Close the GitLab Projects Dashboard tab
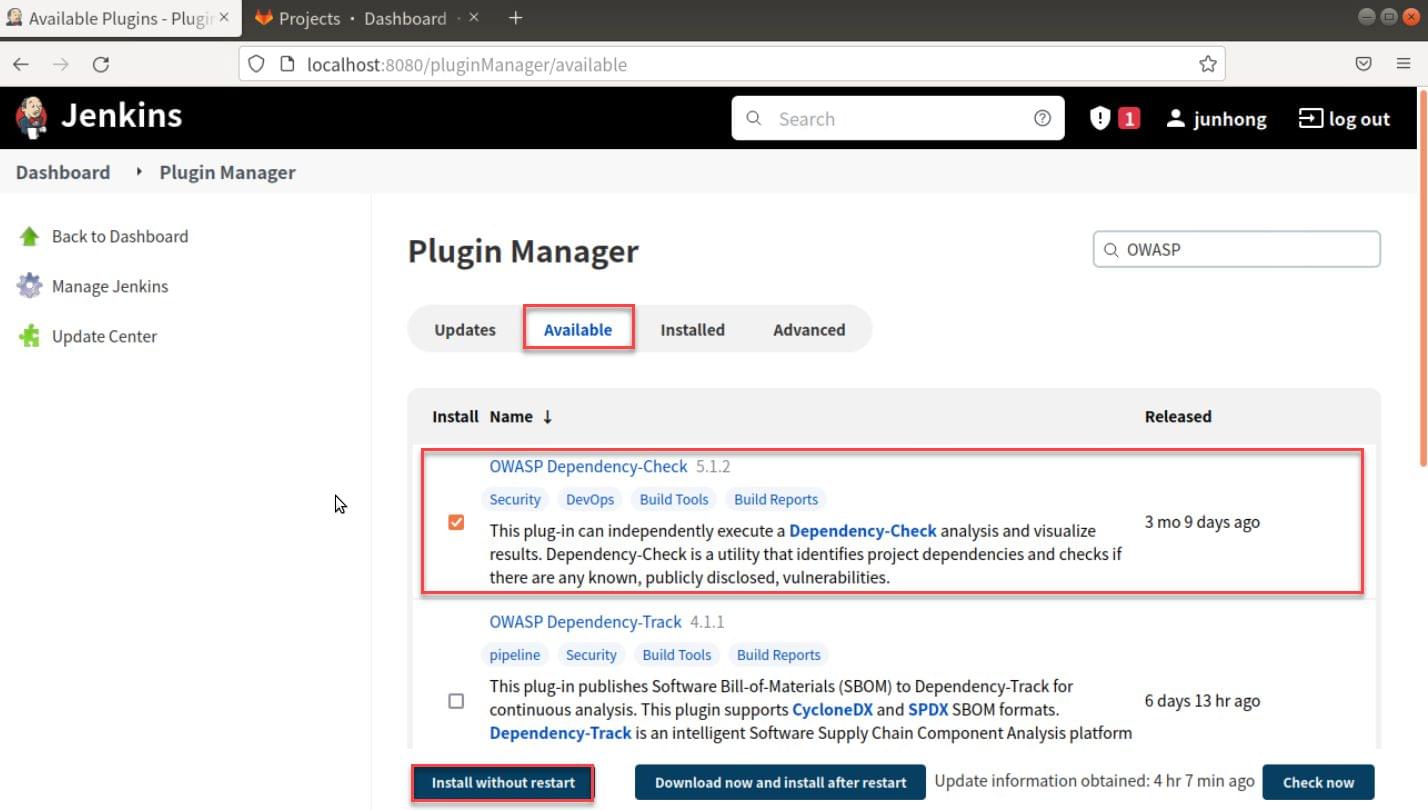This screenshot has width=1428, height=810. (x=474, y=18)
